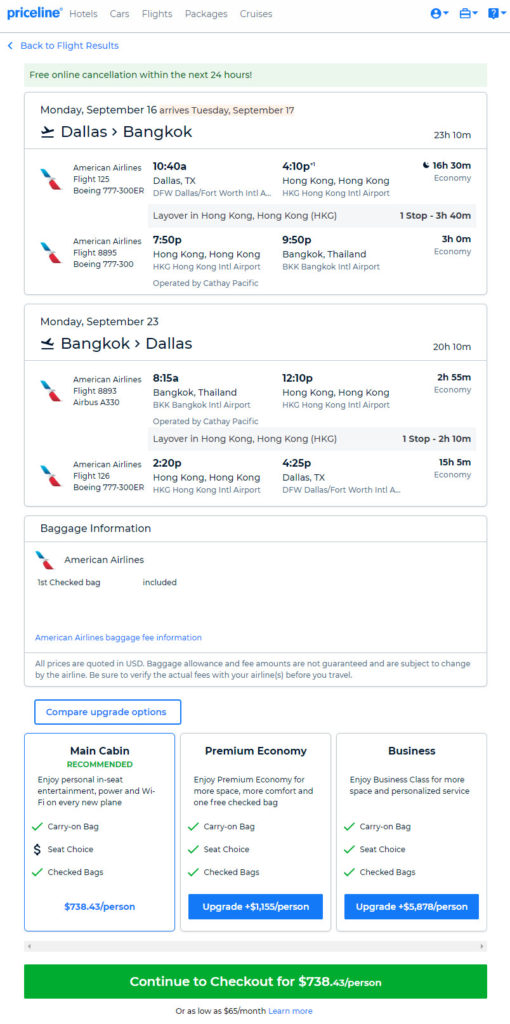This screenshot has width=510, height=1024.
Task: Click the American Airlines logo for Flight 125
Action: pyautogui.click(x=50, y=179)
